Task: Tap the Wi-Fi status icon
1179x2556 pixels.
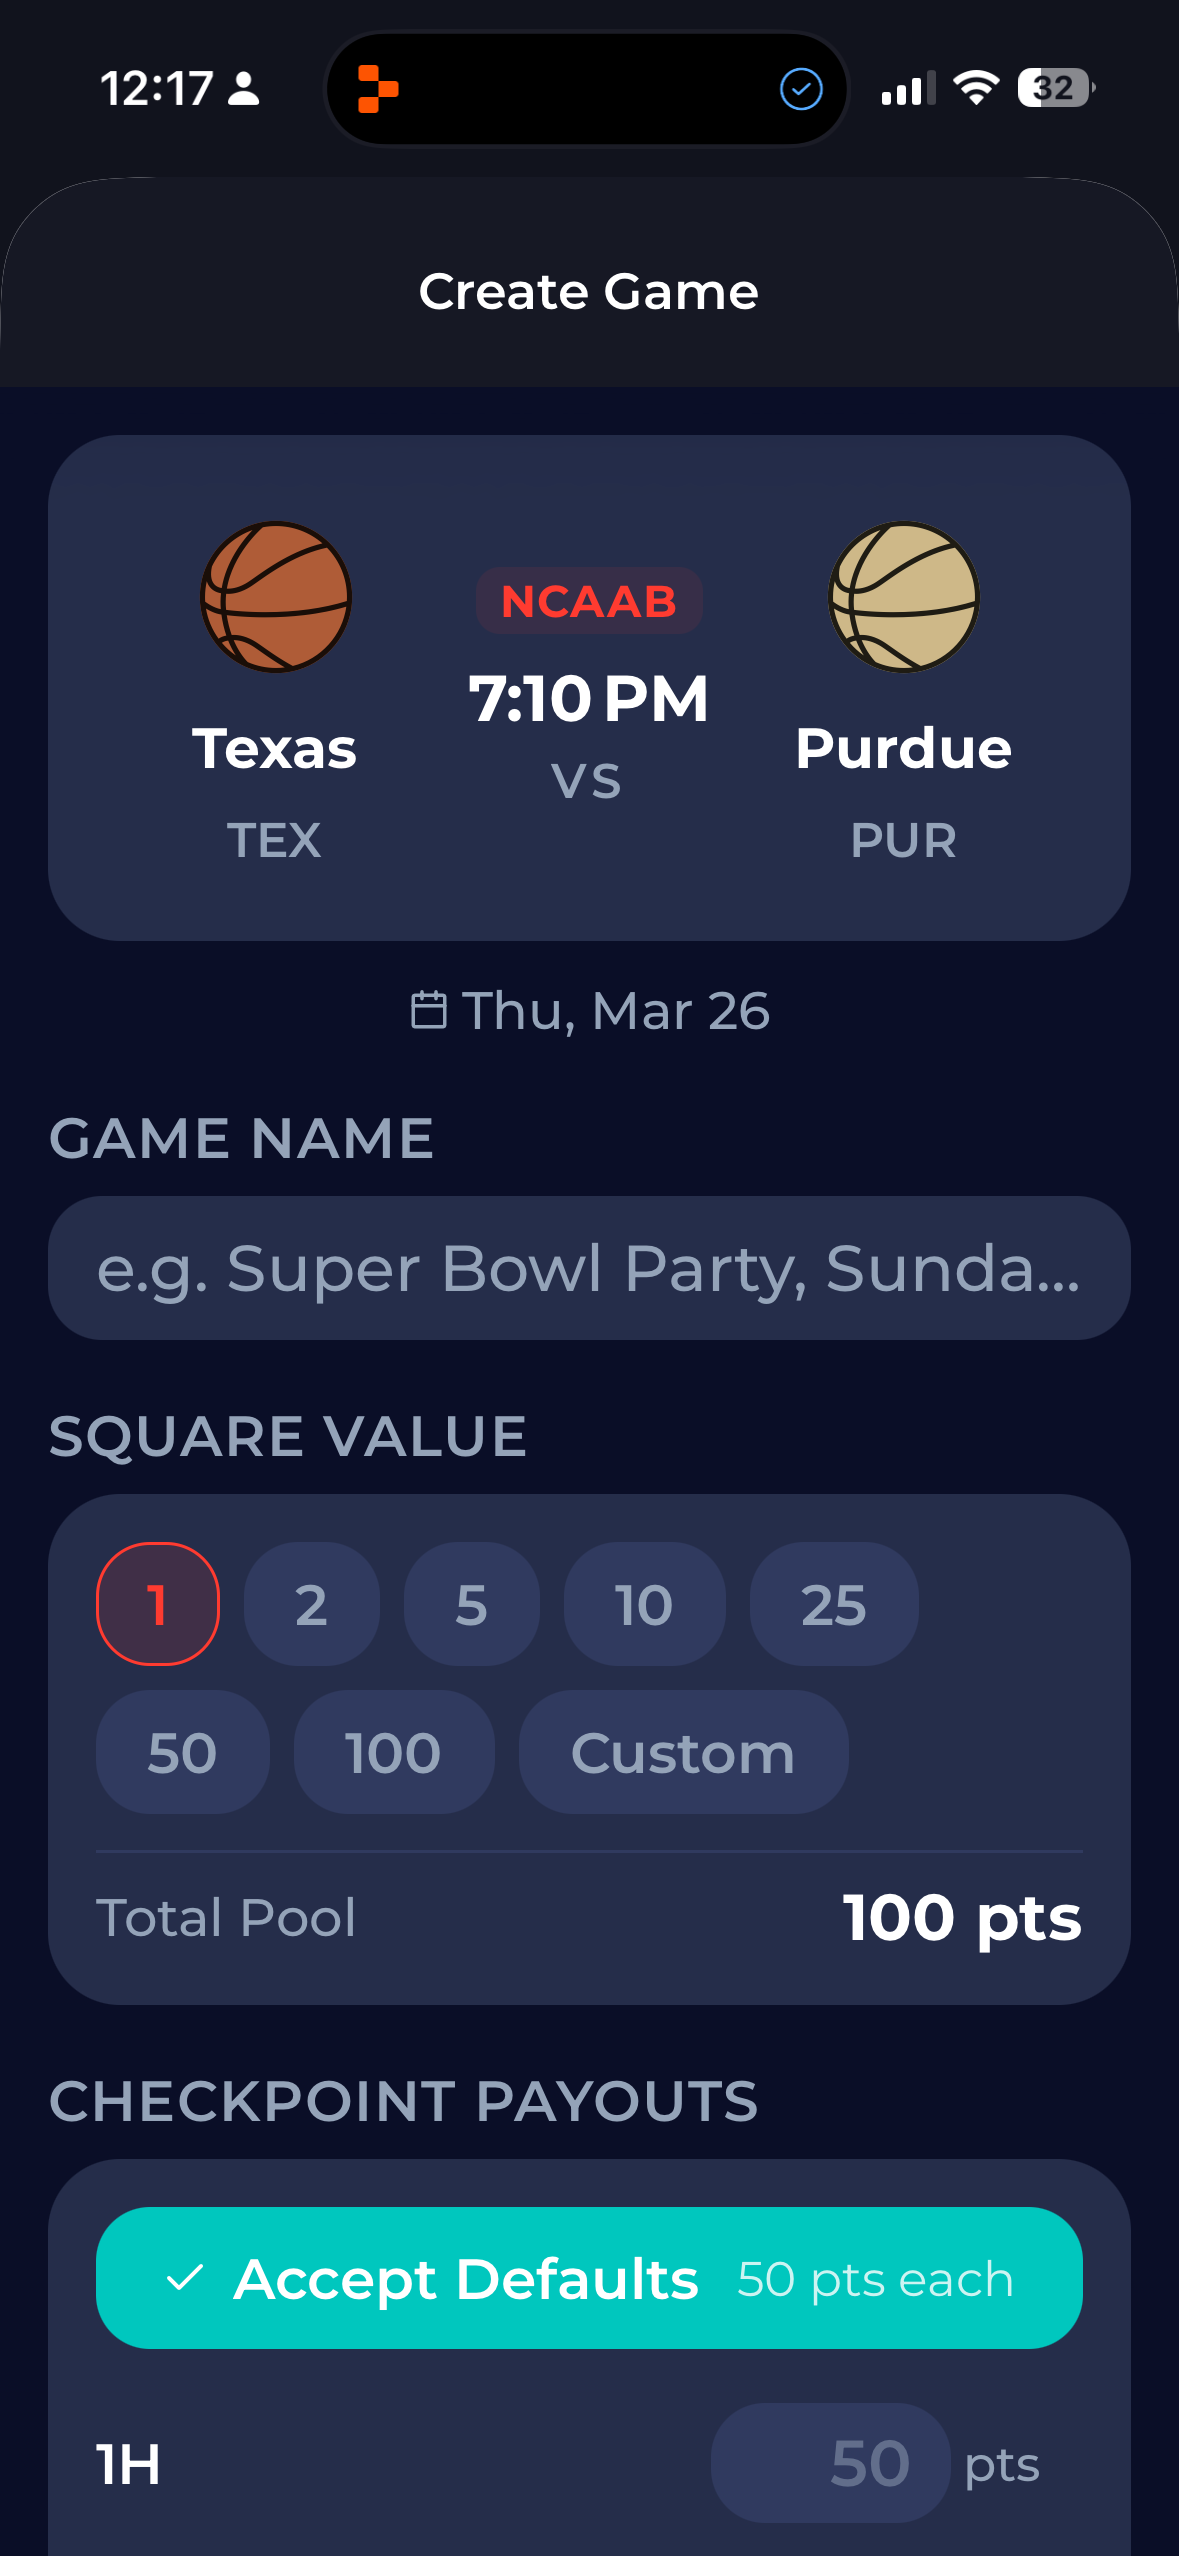Action: click(x=976, y=88)
